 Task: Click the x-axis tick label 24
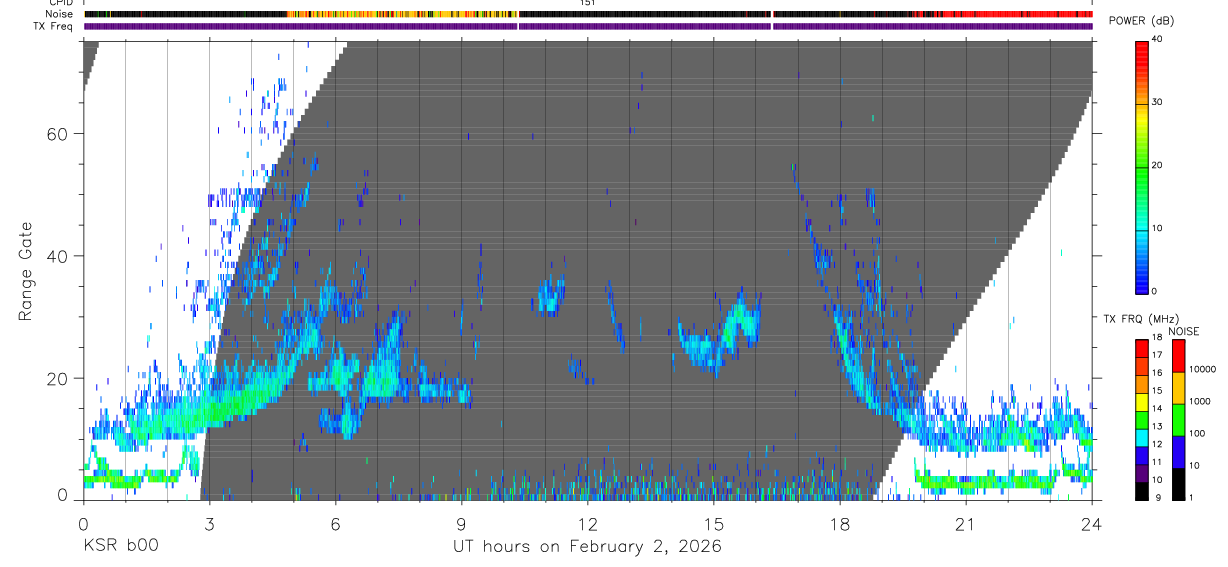1091,524
